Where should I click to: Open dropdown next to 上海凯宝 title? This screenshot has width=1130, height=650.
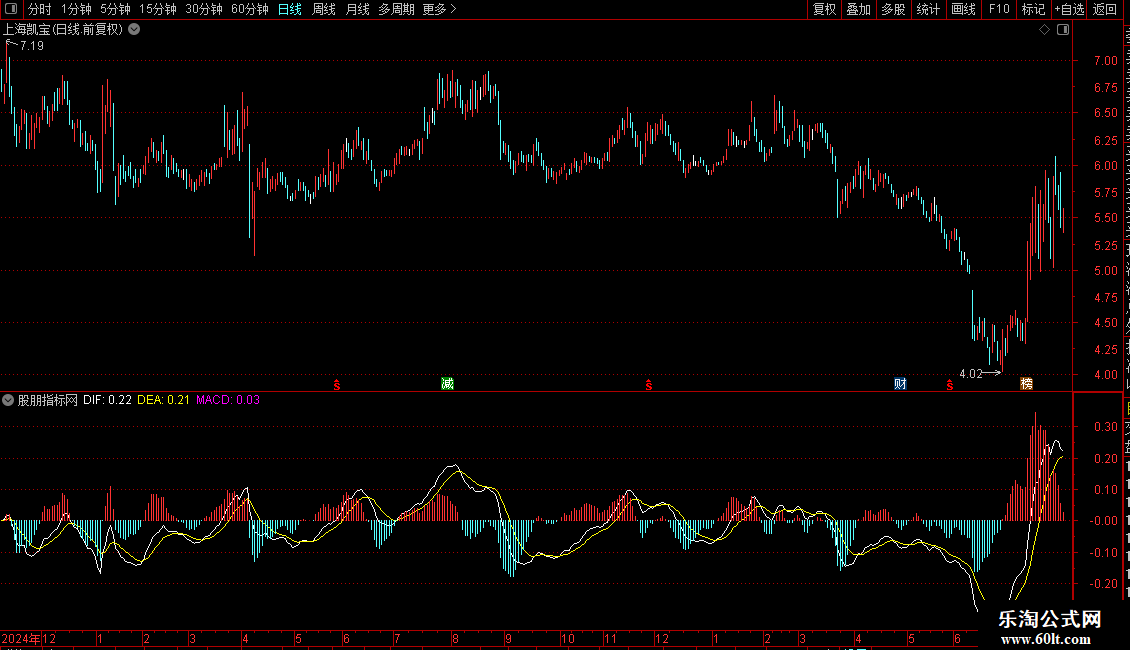click(134, 30)
